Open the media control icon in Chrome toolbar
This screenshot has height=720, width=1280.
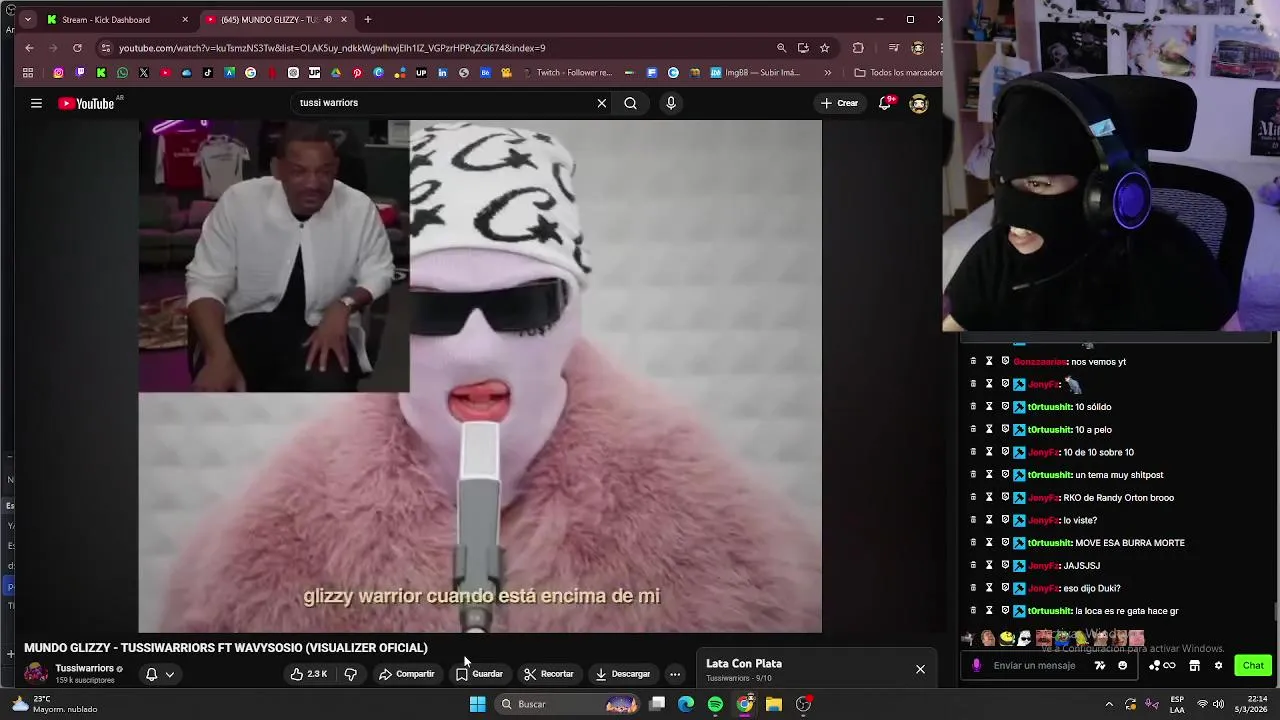click(x=893, y=48)
